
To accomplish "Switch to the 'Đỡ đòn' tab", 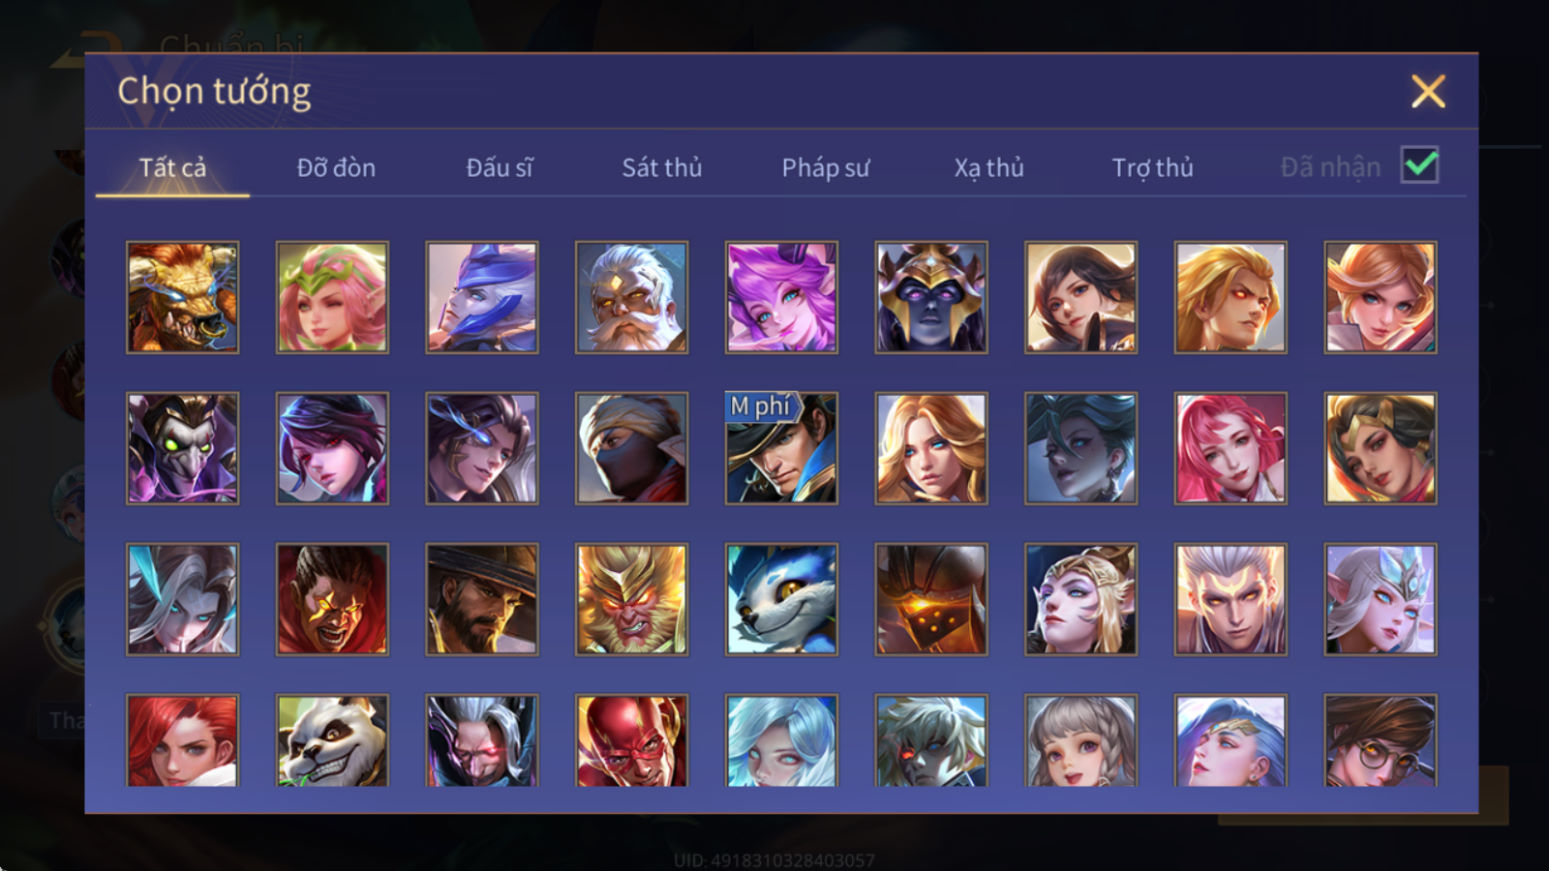I will [336, 167].
